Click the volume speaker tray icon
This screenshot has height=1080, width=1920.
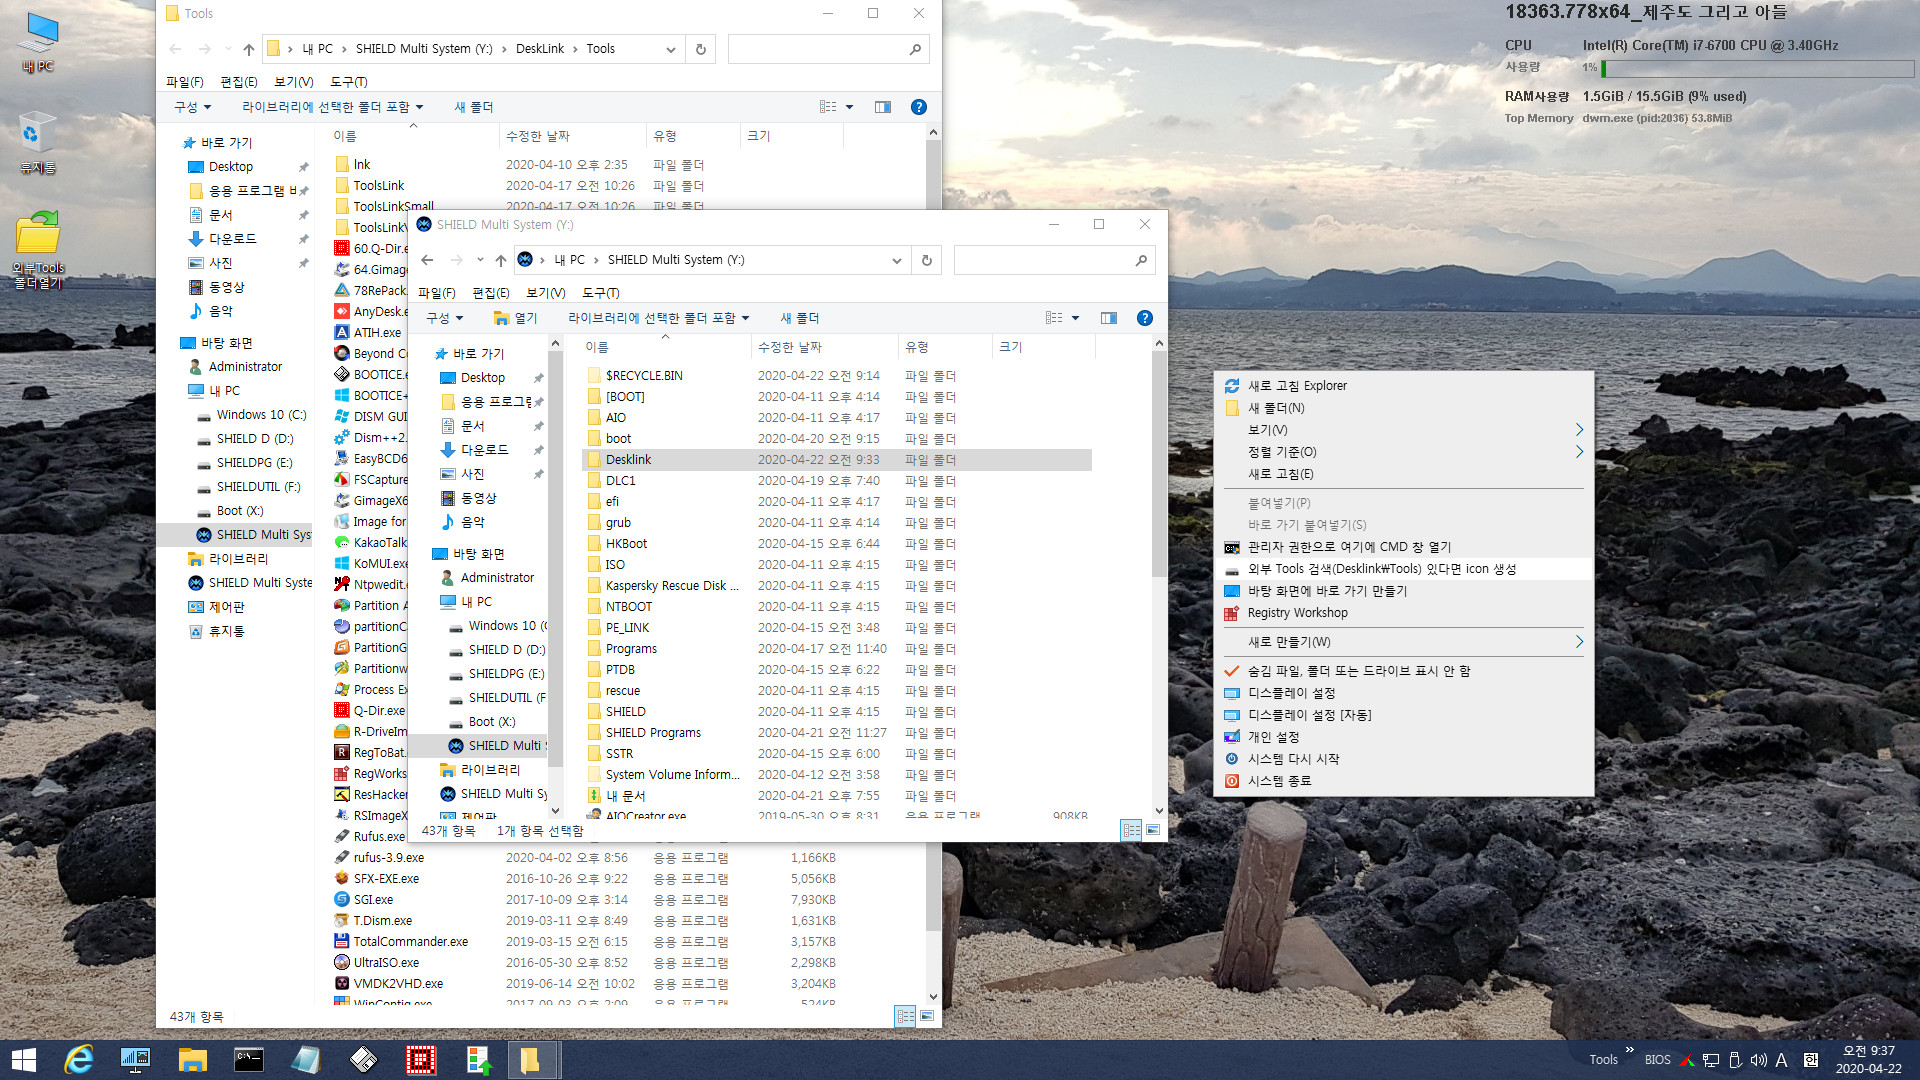1758,1060
